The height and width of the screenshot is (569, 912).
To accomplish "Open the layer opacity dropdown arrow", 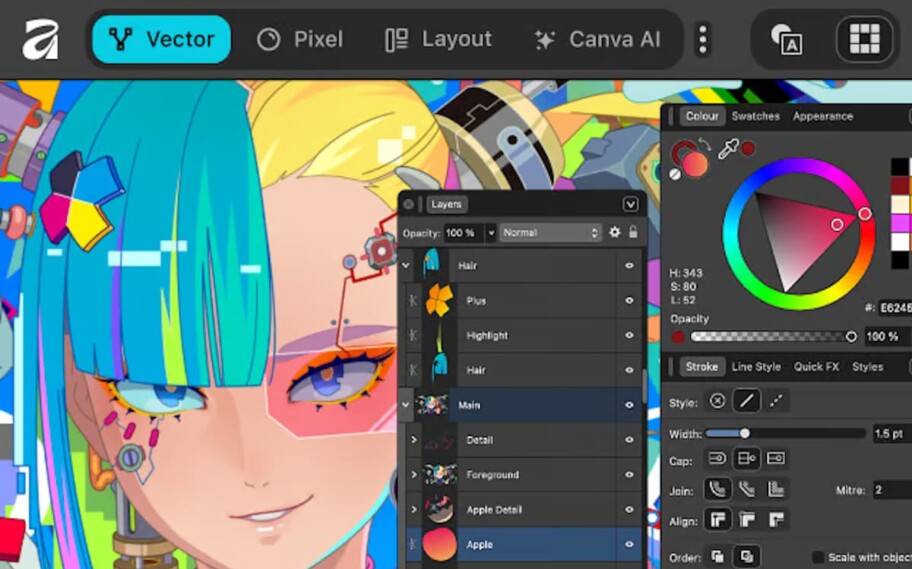I will click(x=491, y=233).
